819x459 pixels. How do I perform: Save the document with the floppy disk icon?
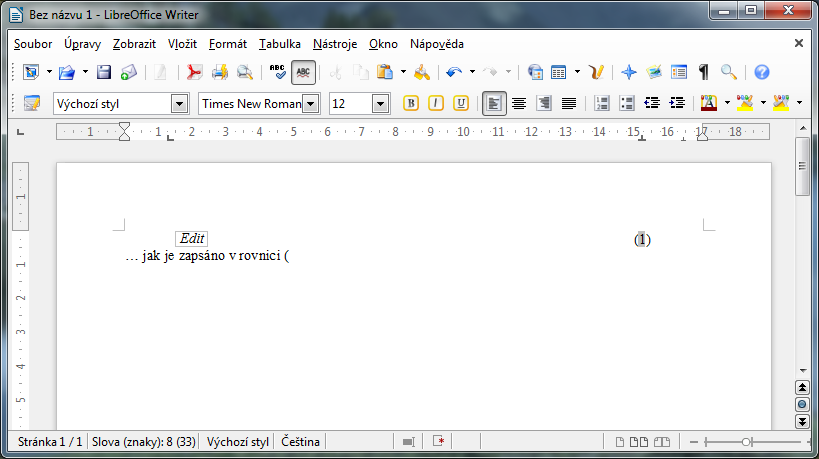pos(103,72)
